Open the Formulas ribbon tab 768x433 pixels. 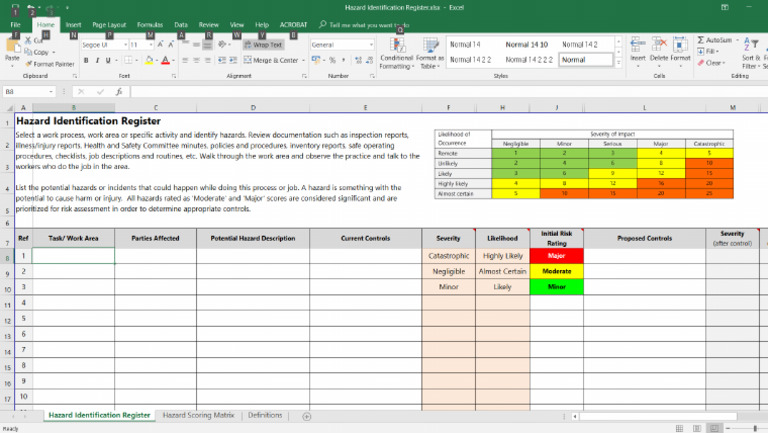[x=150, y=23]
